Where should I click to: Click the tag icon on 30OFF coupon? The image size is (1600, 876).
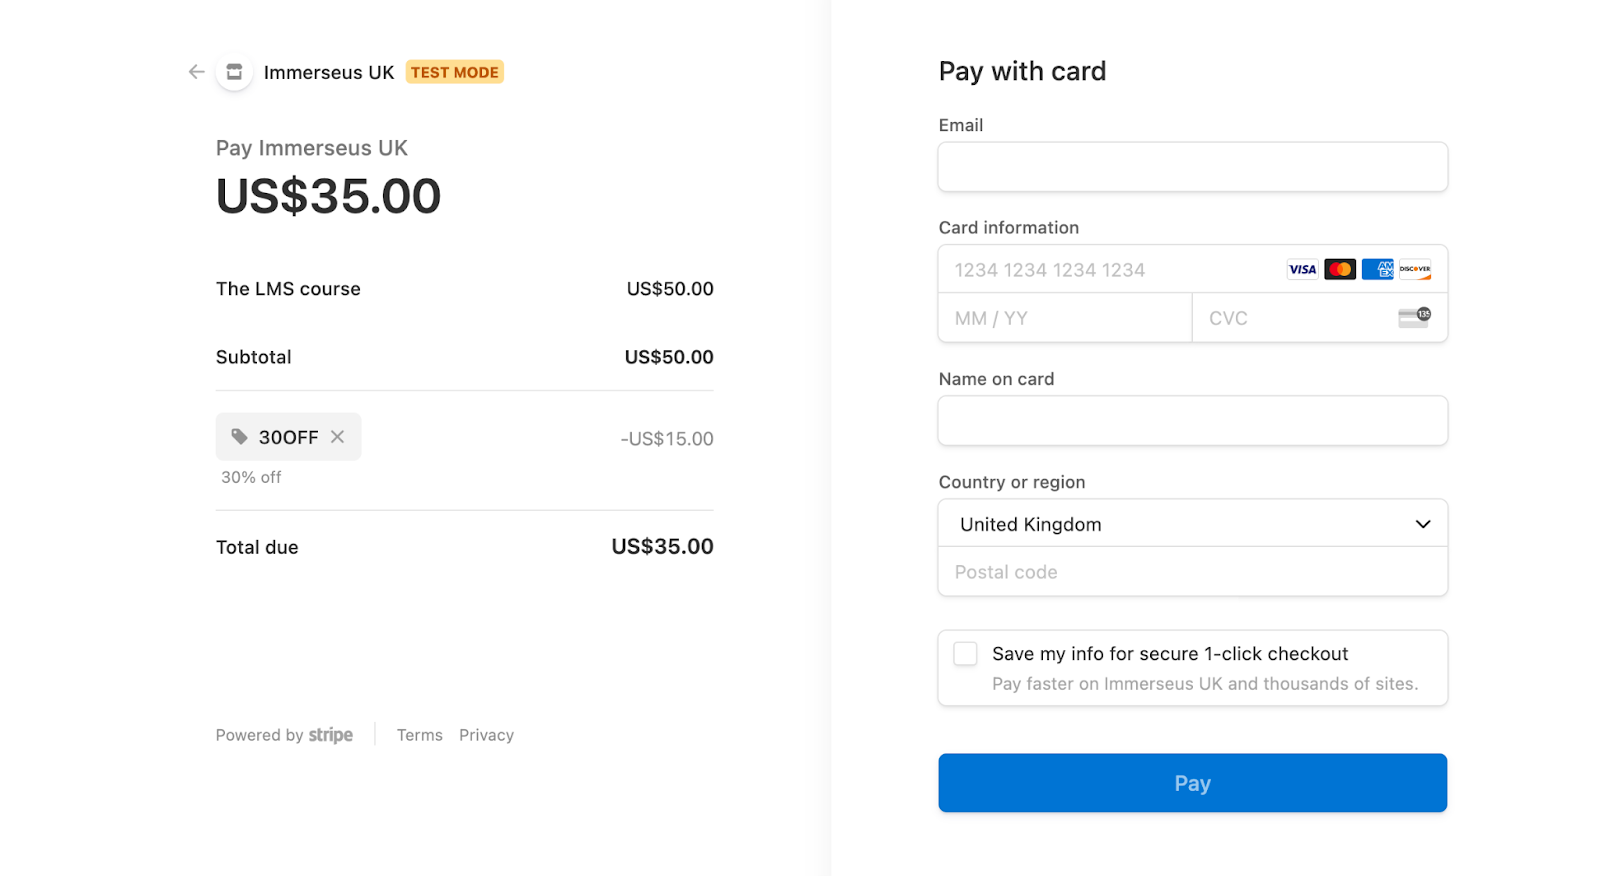click(x=240, y=437)
